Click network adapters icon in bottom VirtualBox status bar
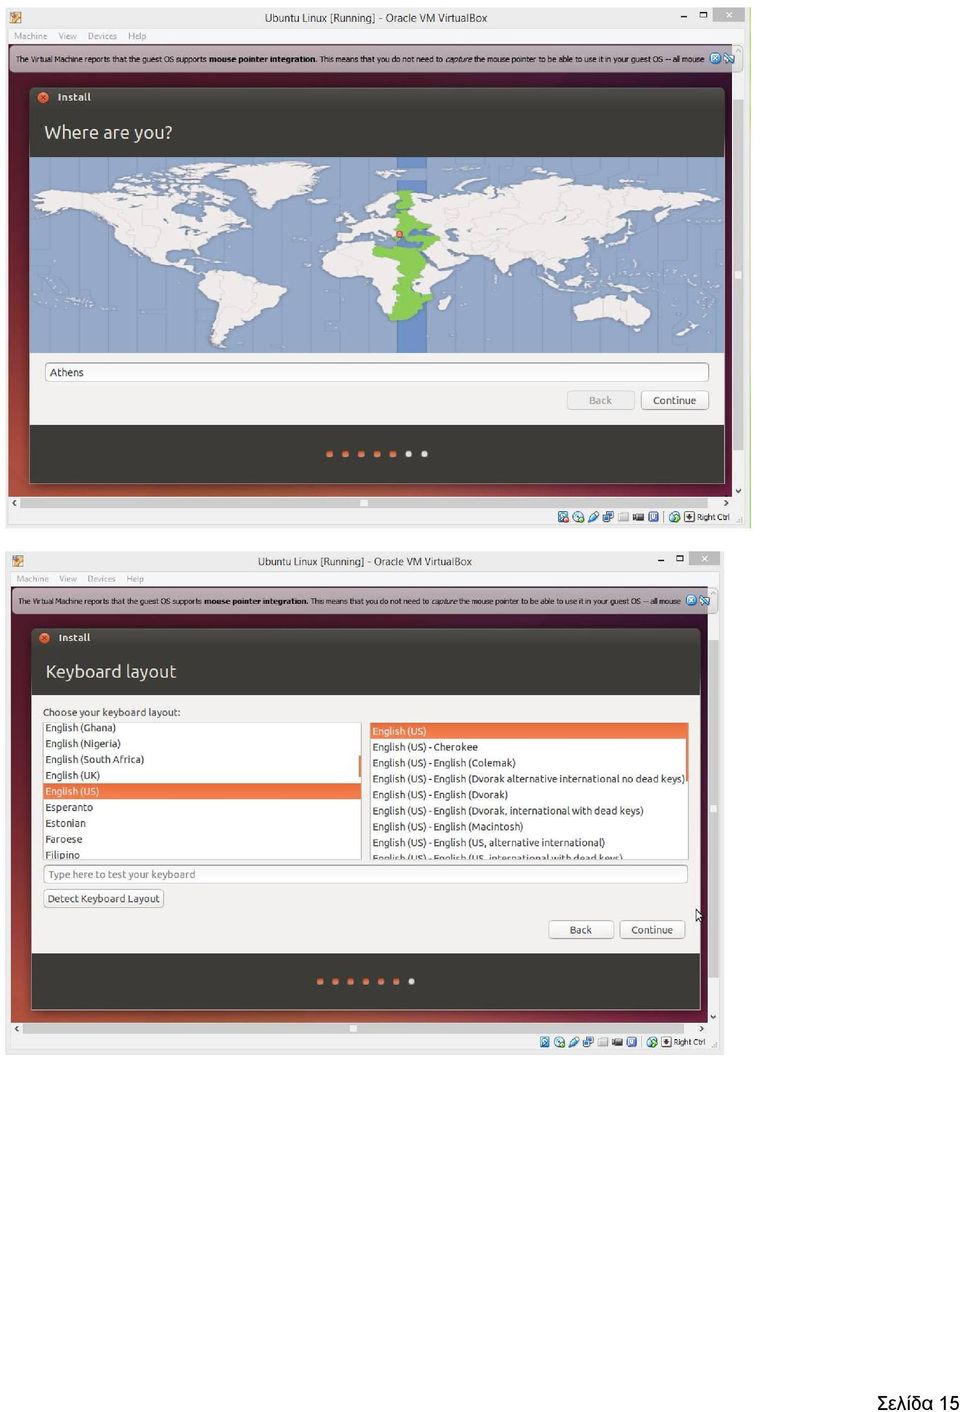This screenshot has width=960, height=1412. pos(588,1042)
